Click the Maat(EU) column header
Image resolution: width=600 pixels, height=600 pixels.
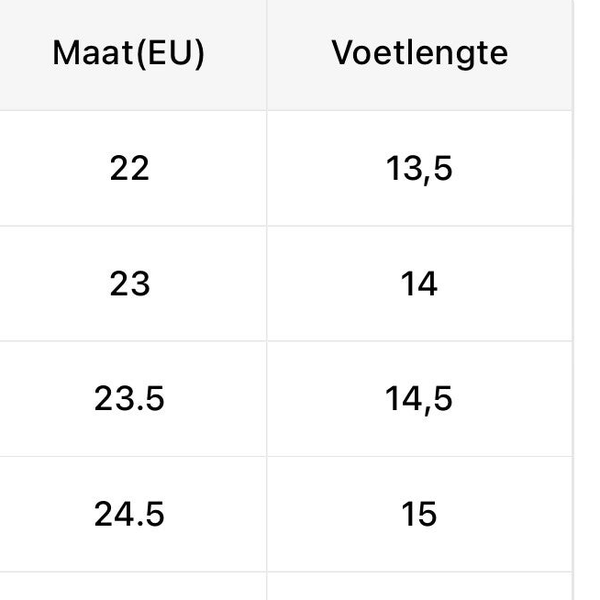click(129, 53)
